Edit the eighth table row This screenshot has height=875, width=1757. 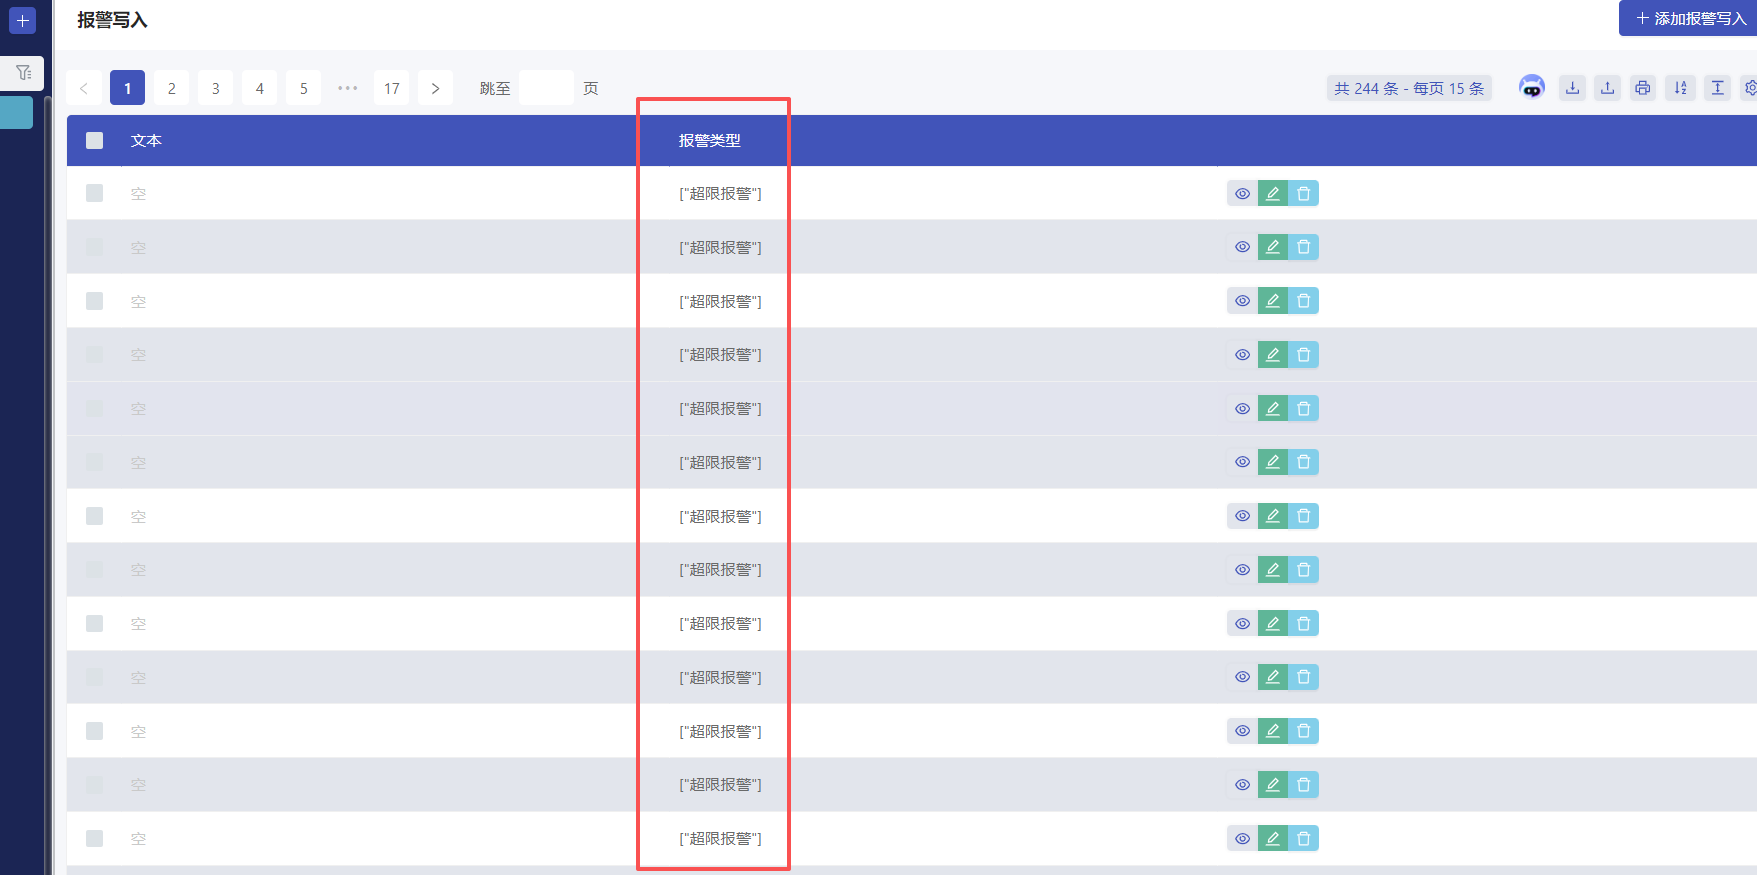(1272, 570)
